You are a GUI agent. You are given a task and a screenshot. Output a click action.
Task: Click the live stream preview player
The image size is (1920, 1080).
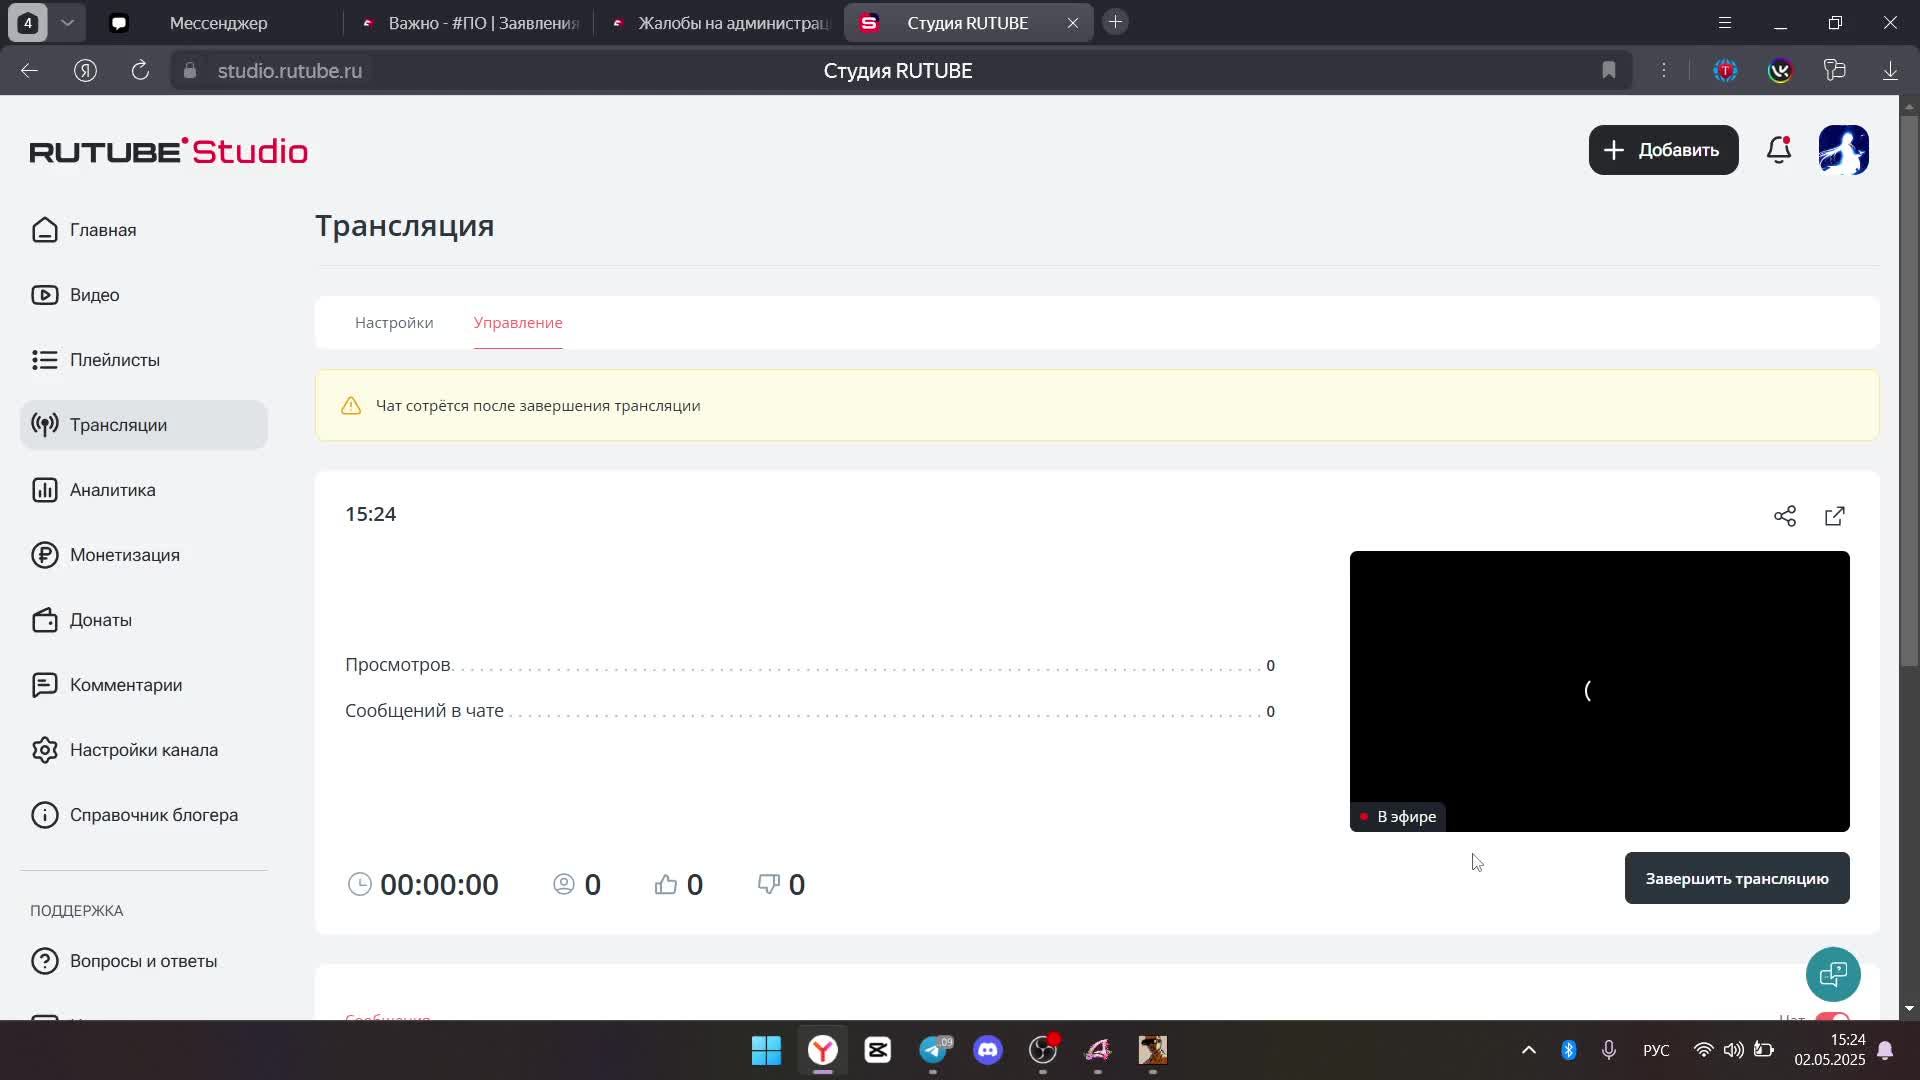coord(1598,690)
